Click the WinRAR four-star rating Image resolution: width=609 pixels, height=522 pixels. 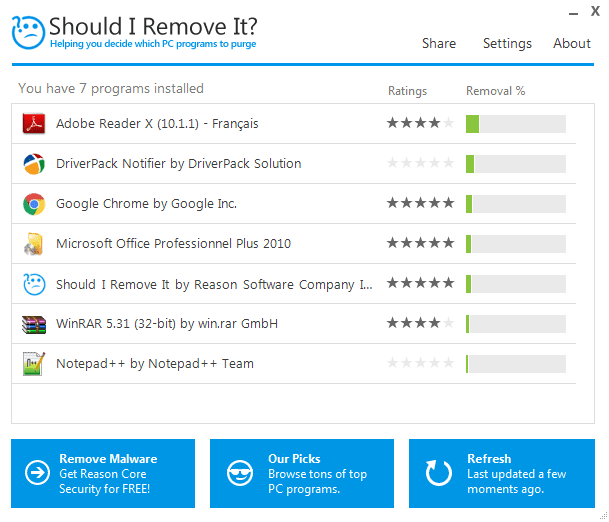tap(420, 322)
